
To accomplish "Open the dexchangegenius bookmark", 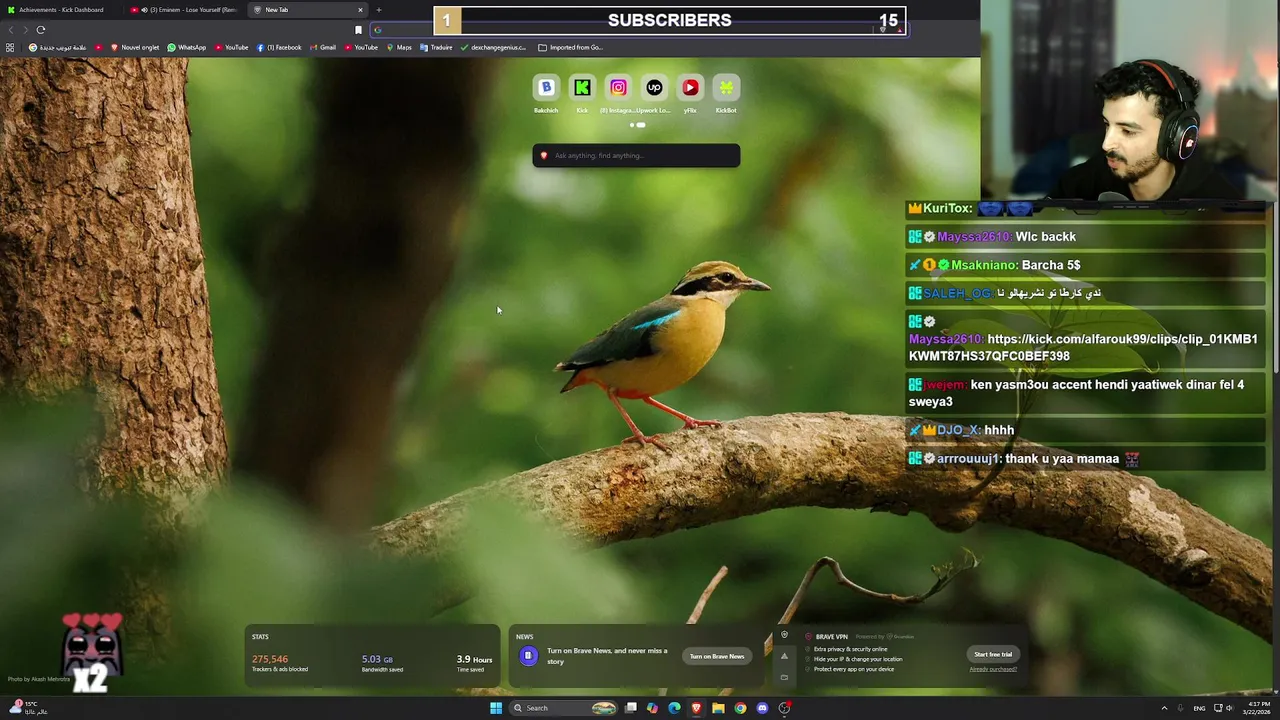I will 493,47.
